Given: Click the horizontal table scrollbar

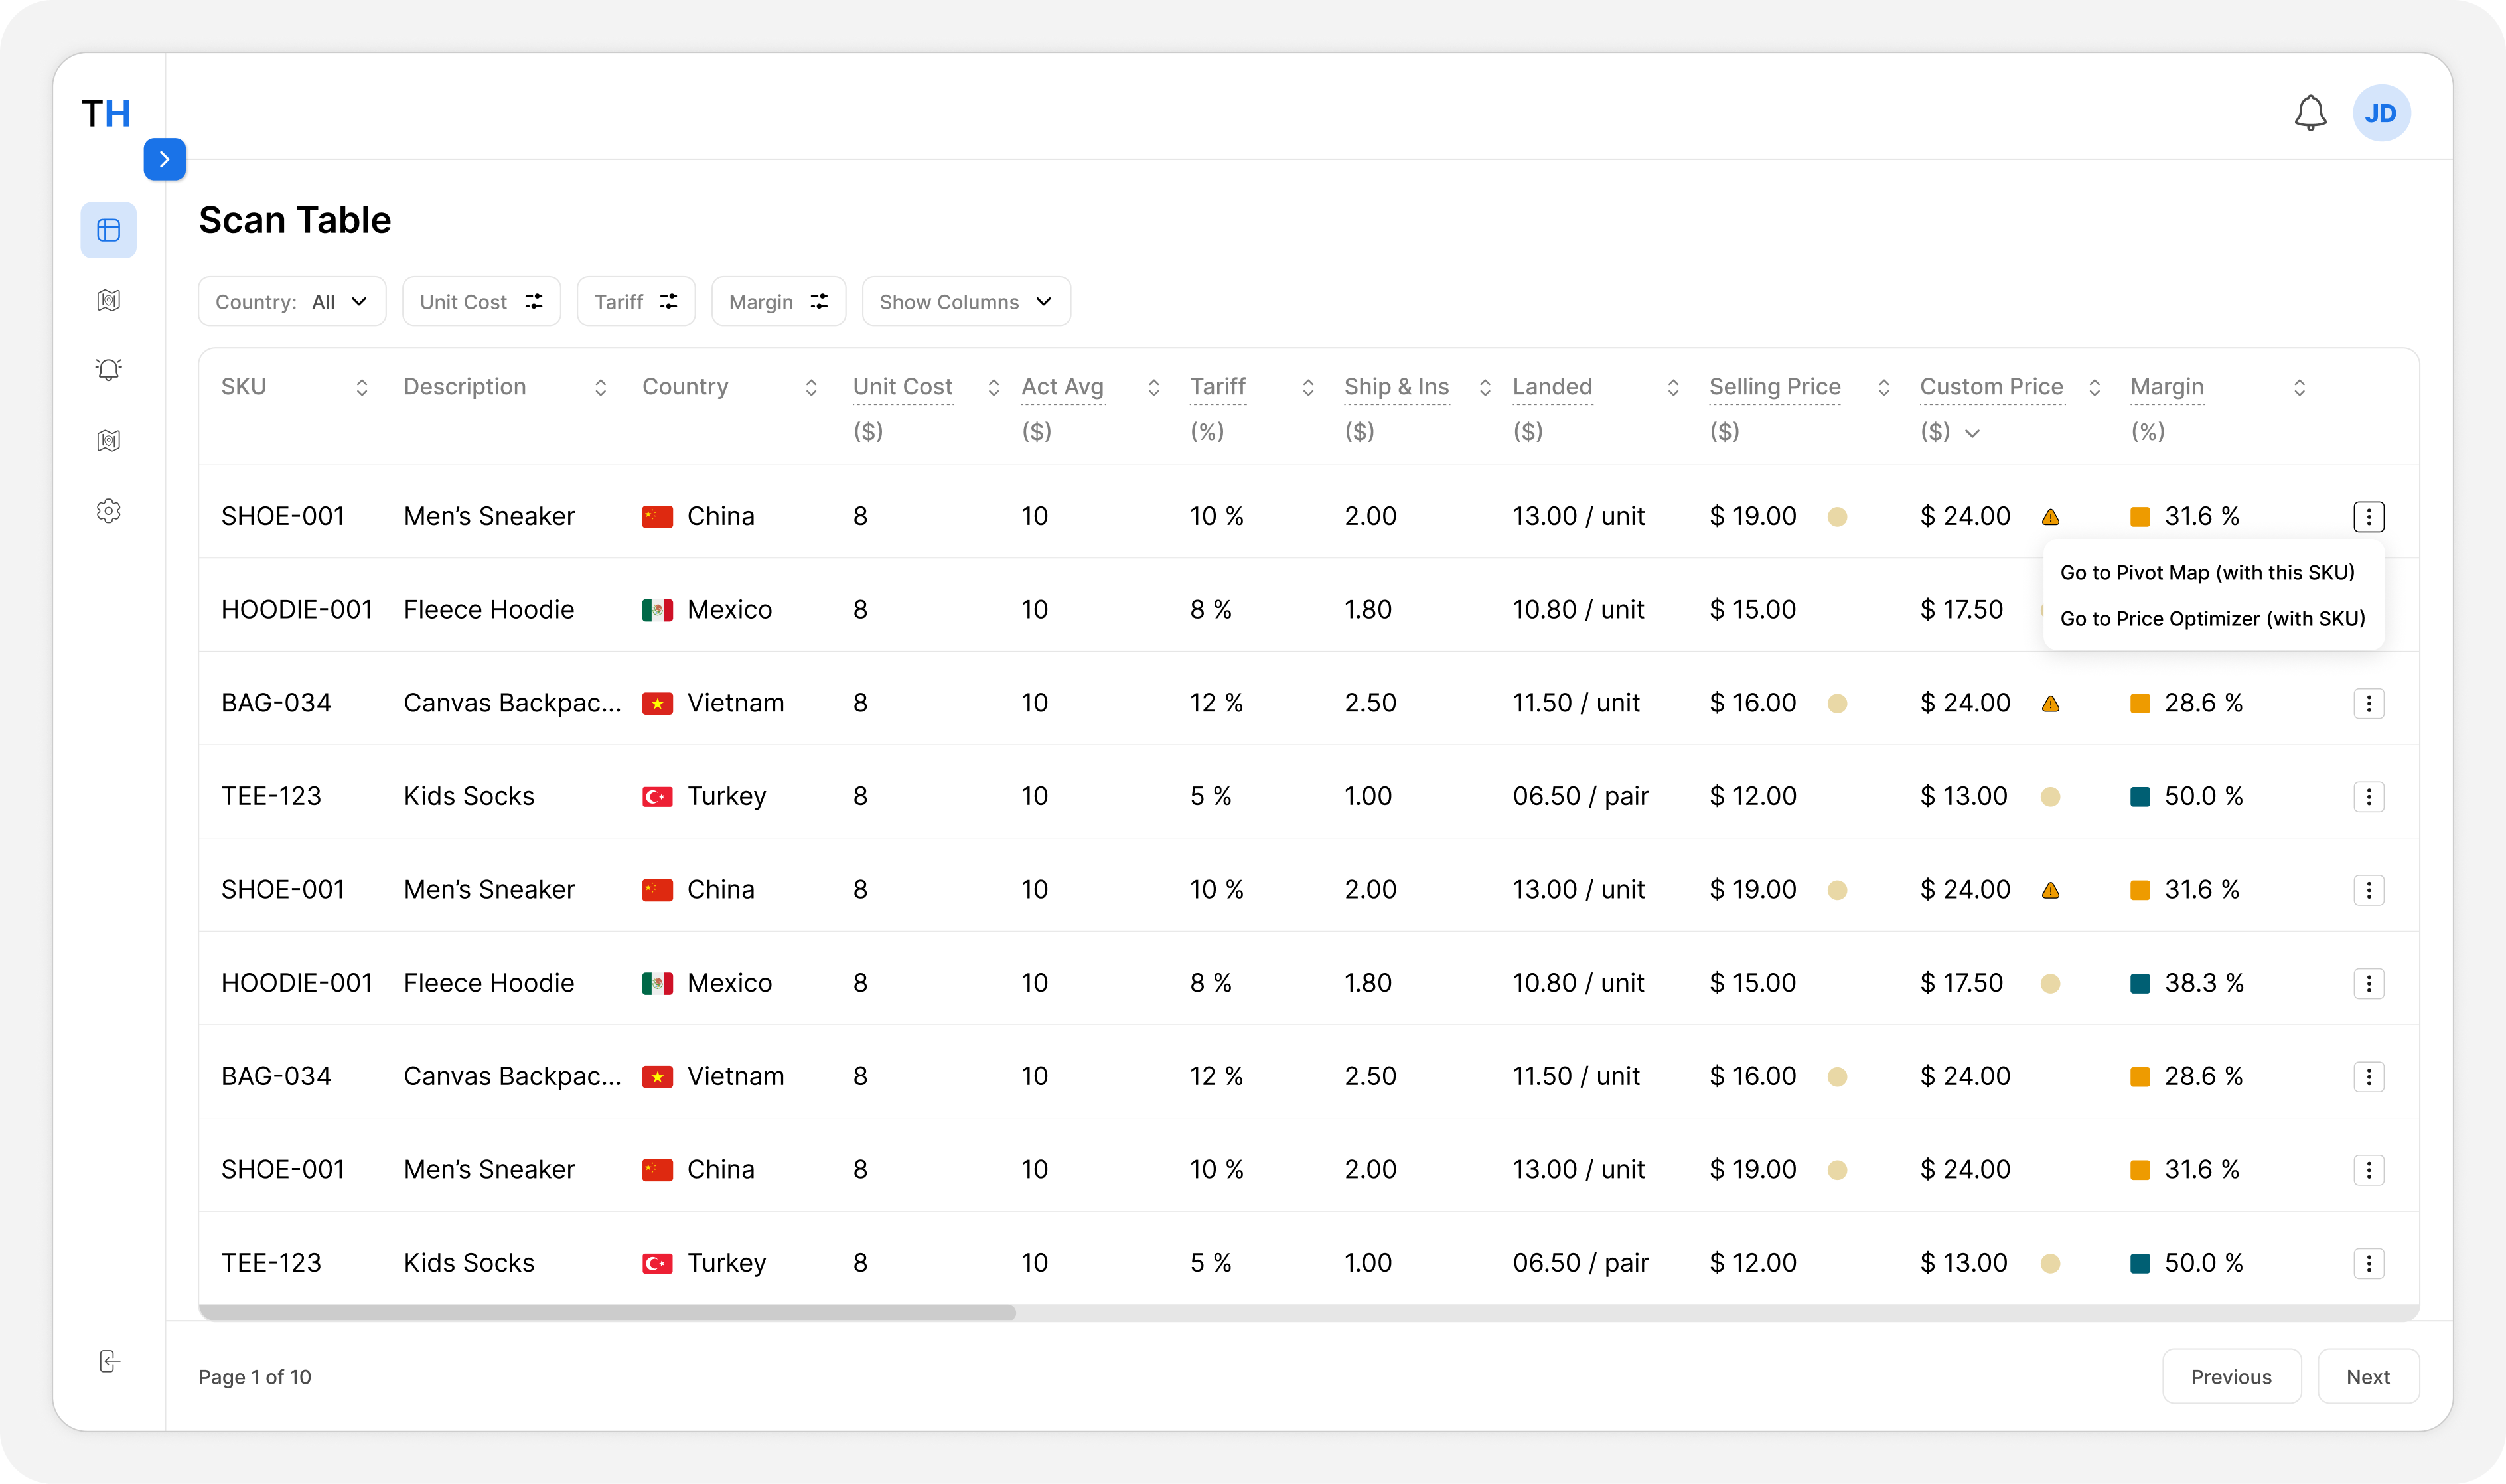Looking at the screenshot, I should pos(607,1312).
